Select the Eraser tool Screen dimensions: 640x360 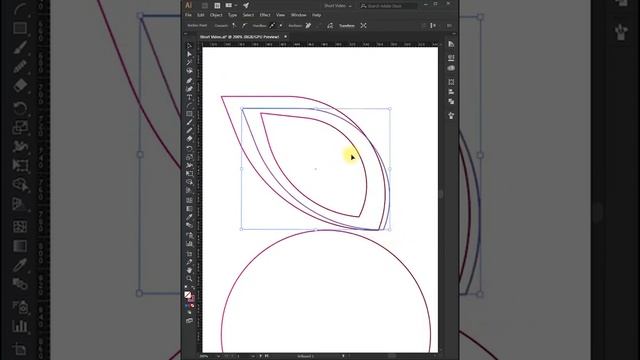189,139
